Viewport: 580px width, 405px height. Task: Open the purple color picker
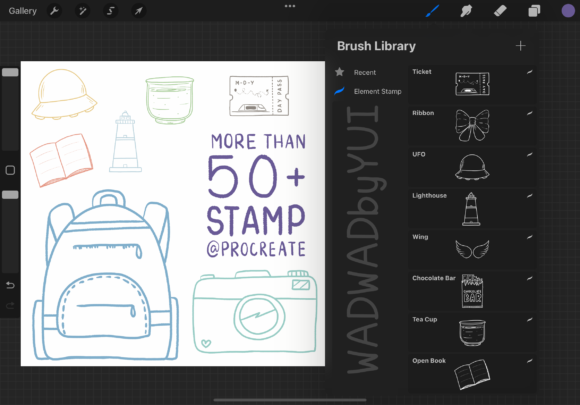(568, 11)
